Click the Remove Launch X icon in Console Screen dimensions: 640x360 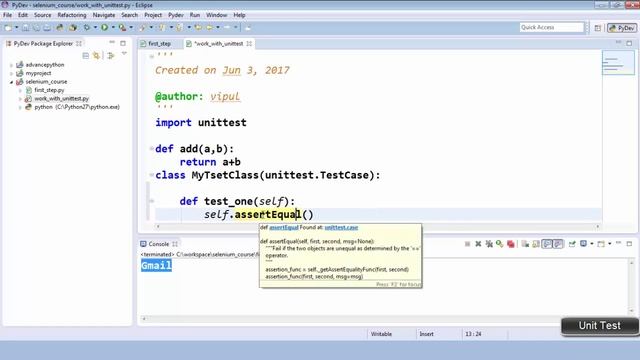coord(478,244)
